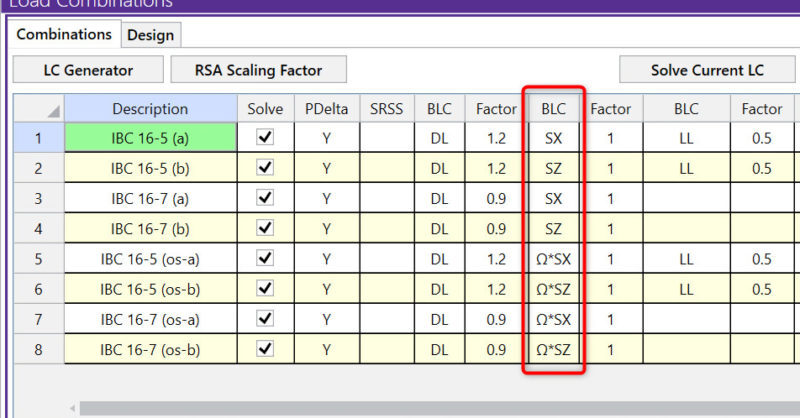Toggle Solve checkbox for IBC 16-7 (a)

click(x=265, y=198)
